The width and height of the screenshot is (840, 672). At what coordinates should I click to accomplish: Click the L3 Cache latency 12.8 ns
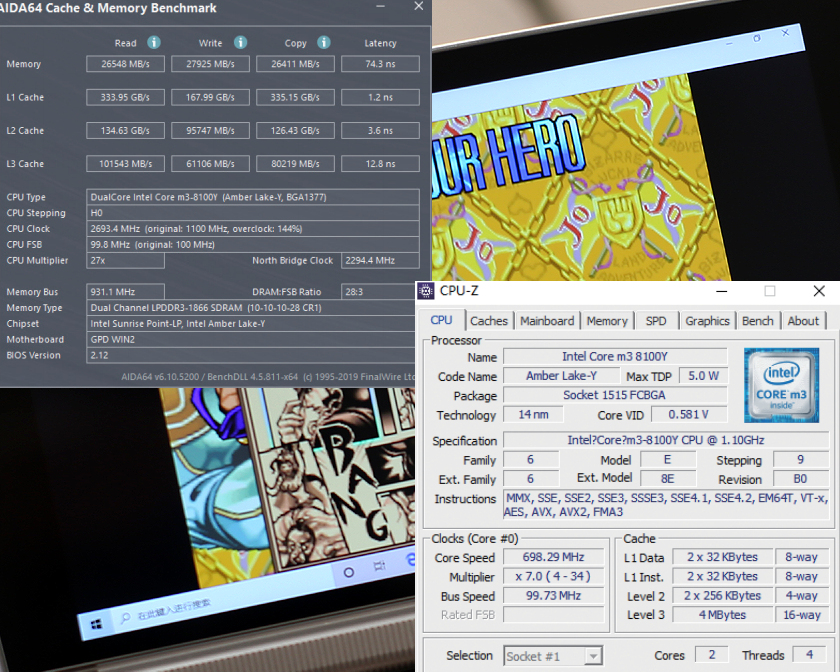[x=380, y=163]
